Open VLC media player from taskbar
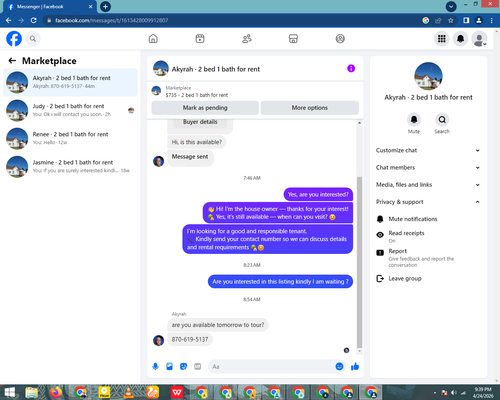 (128, 392)
